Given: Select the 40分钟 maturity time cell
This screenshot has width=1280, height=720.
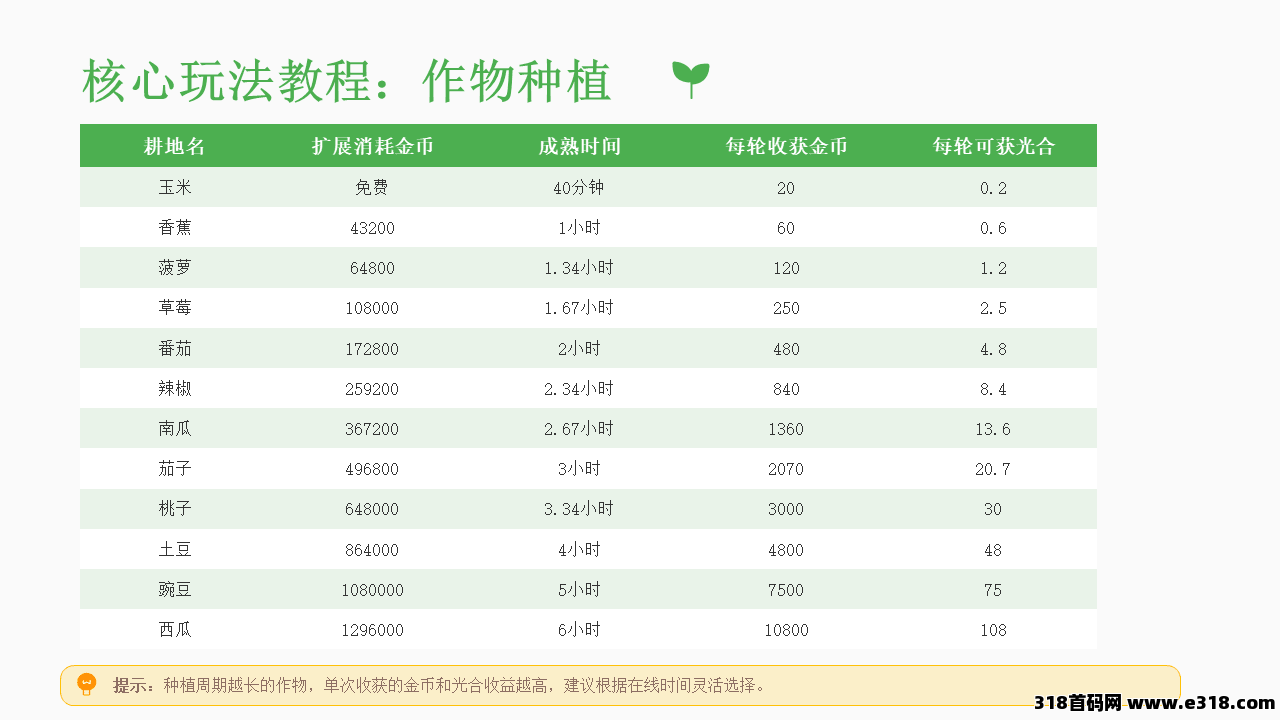Looking at the screenshot, I should tap(579, 188).
